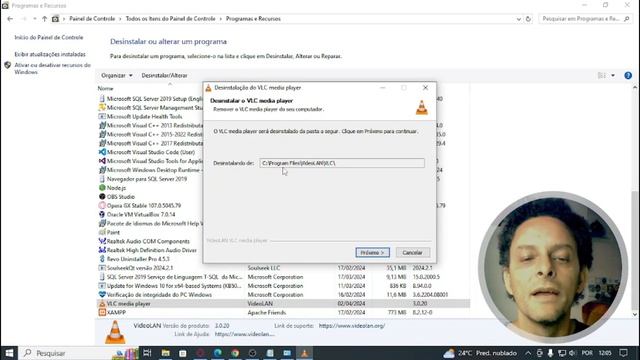
Task: Expand the view options dropdown arrow
Action: tap(613, 76)
